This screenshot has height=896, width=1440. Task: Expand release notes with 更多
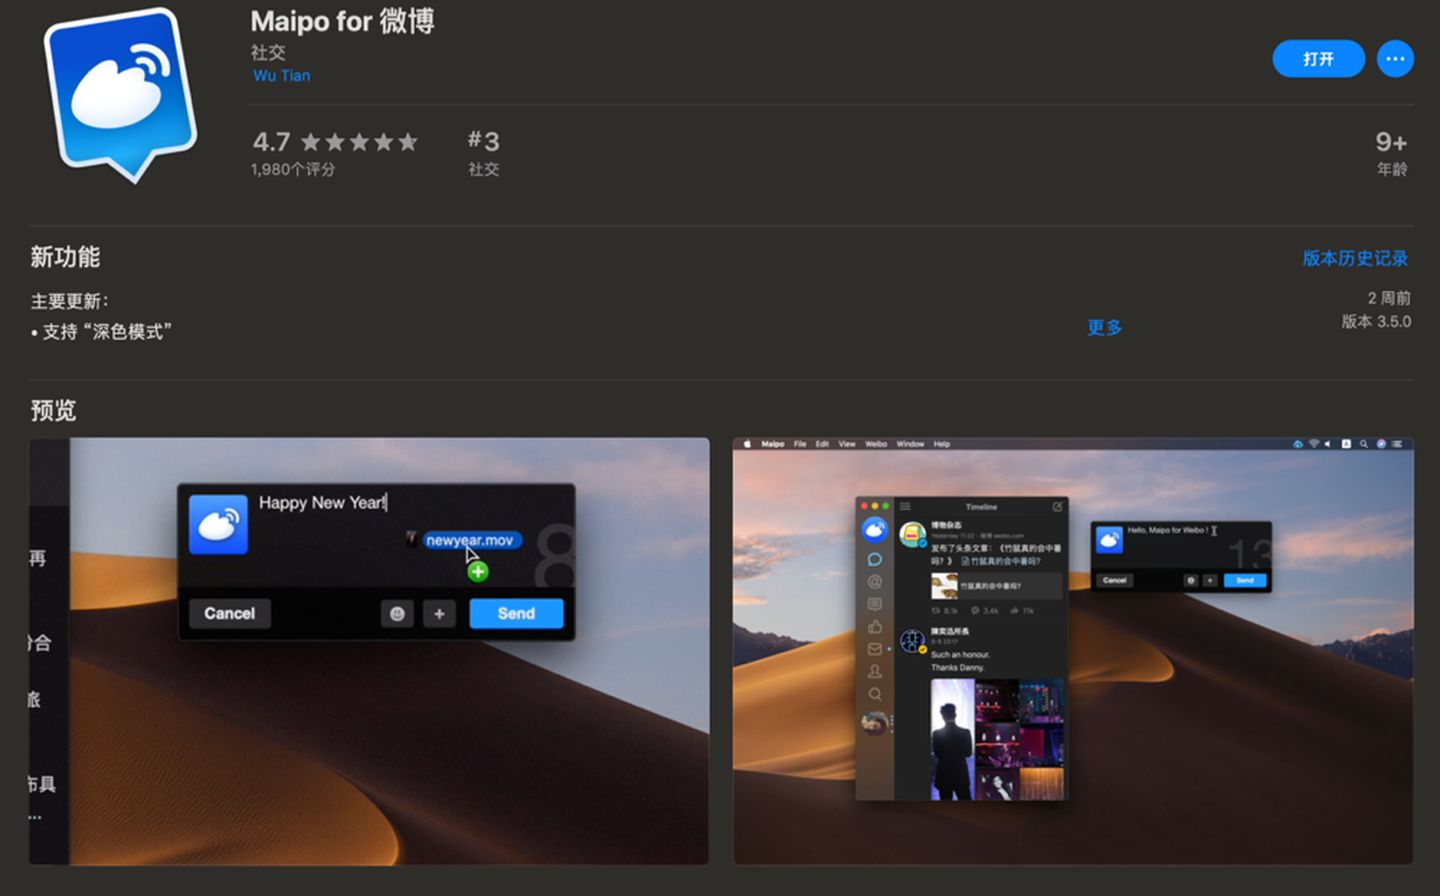(x=1104, y=327)
